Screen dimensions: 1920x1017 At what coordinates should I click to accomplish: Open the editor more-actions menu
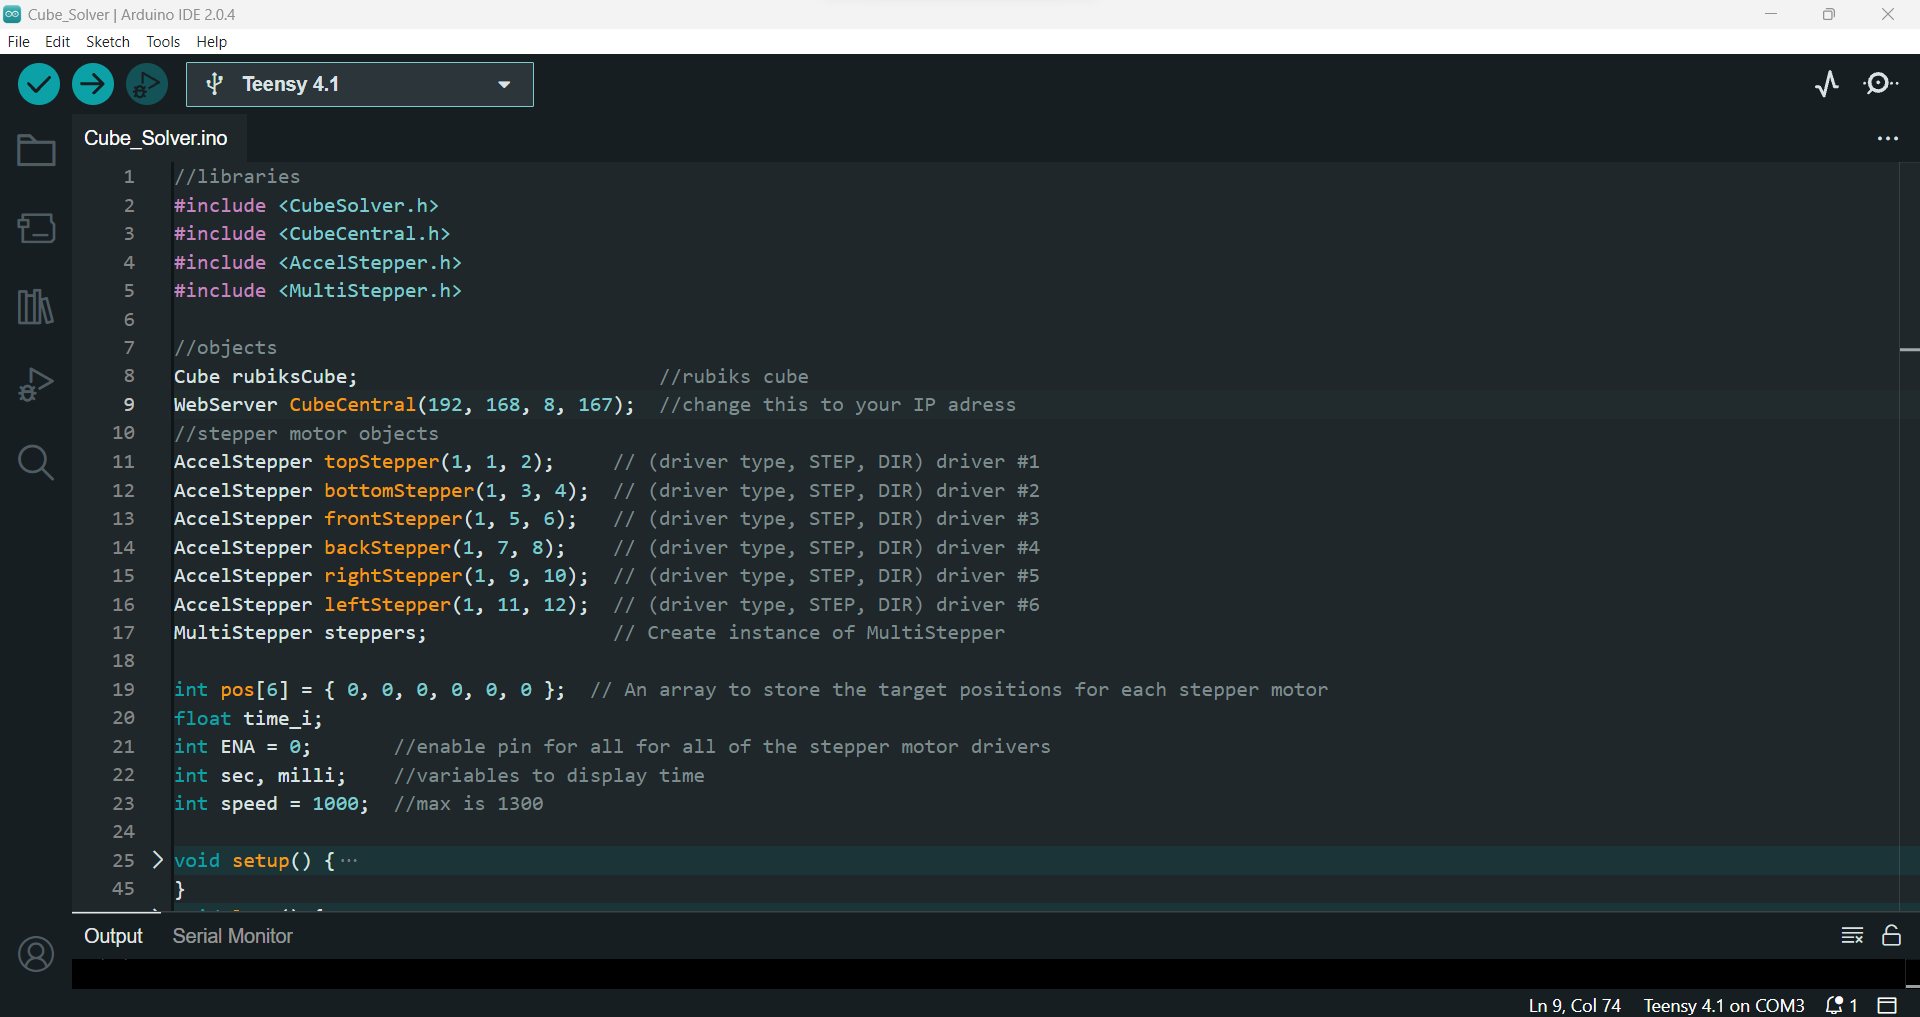[x=1888, y=139]
